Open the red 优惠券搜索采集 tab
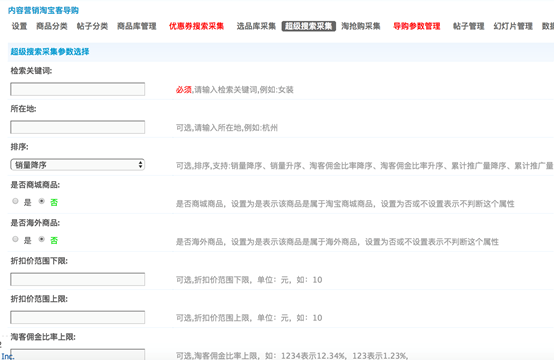Image resolution: width=555 pixels, height=361 pixels. [196, 26]
